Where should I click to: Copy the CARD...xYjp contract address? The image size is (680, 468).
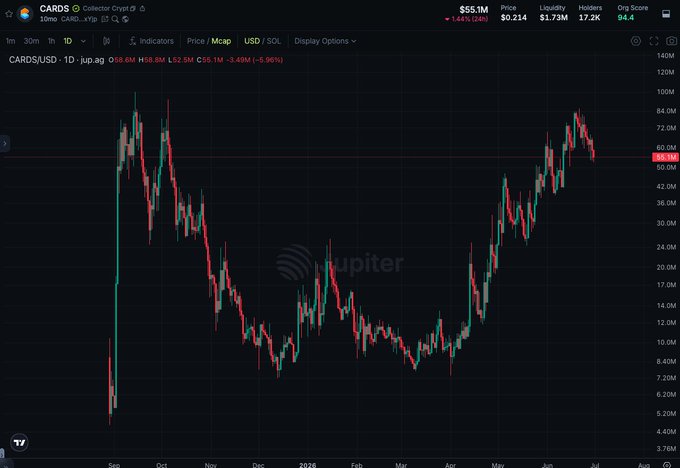[x=79, y=19]
